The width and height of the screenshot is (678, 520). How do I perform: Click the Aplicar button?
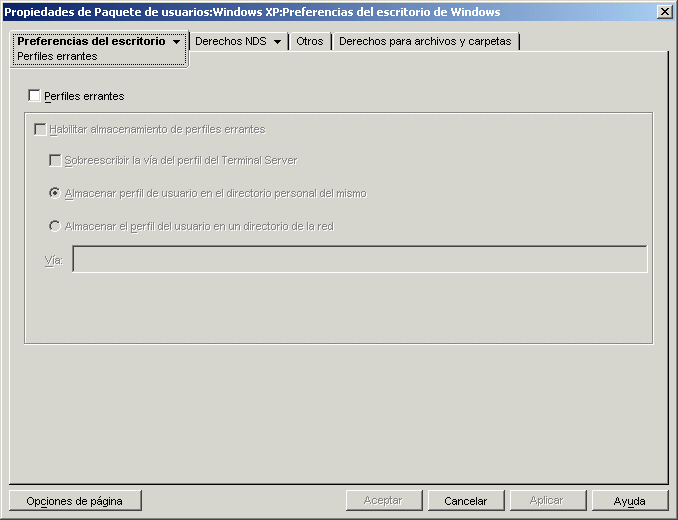point(548,501)
